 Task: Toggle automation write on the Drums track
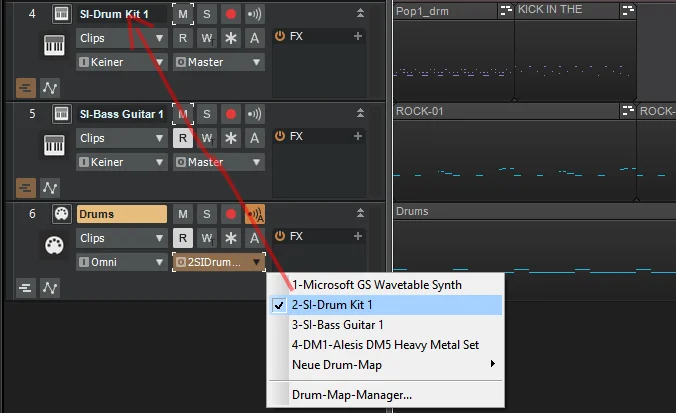pos(207,238)
